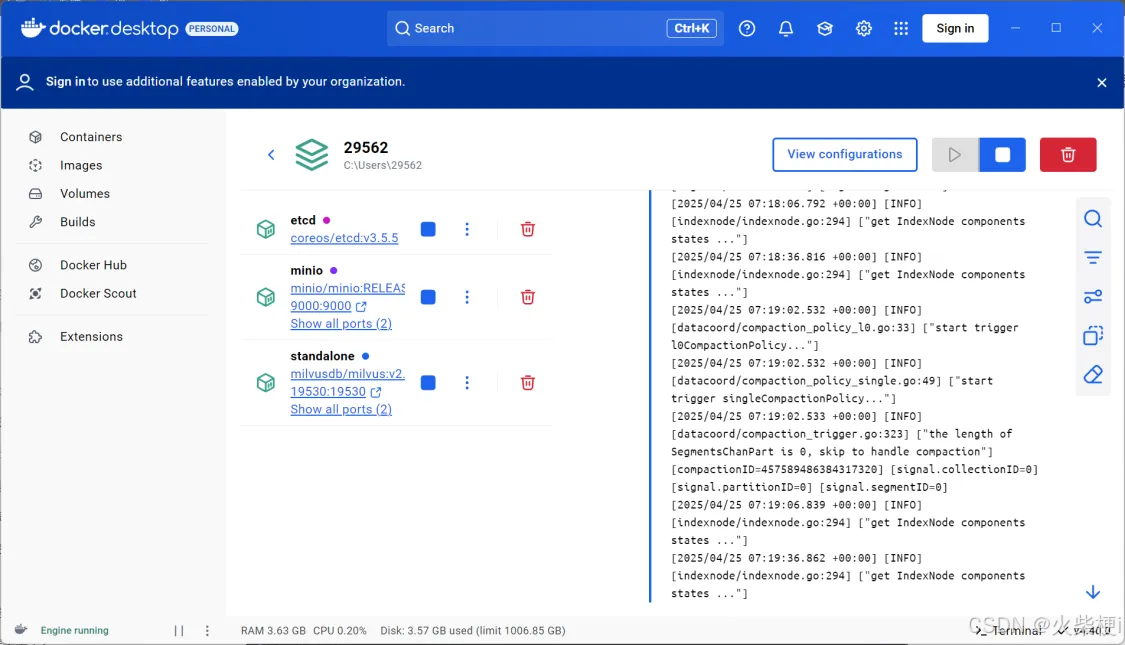Open the notifications bell icon
This screenshot has height=645, width=1125.
click(786, 28)
